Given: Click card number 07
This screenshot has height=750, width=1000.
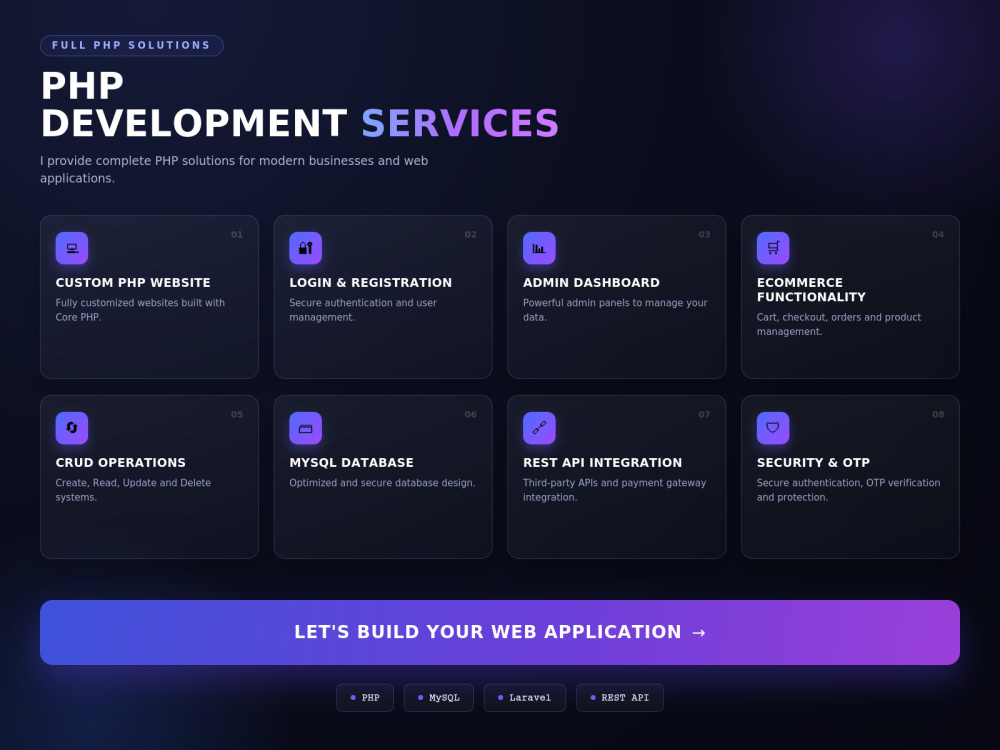Looking at the screenshot, I should [704, 415].
